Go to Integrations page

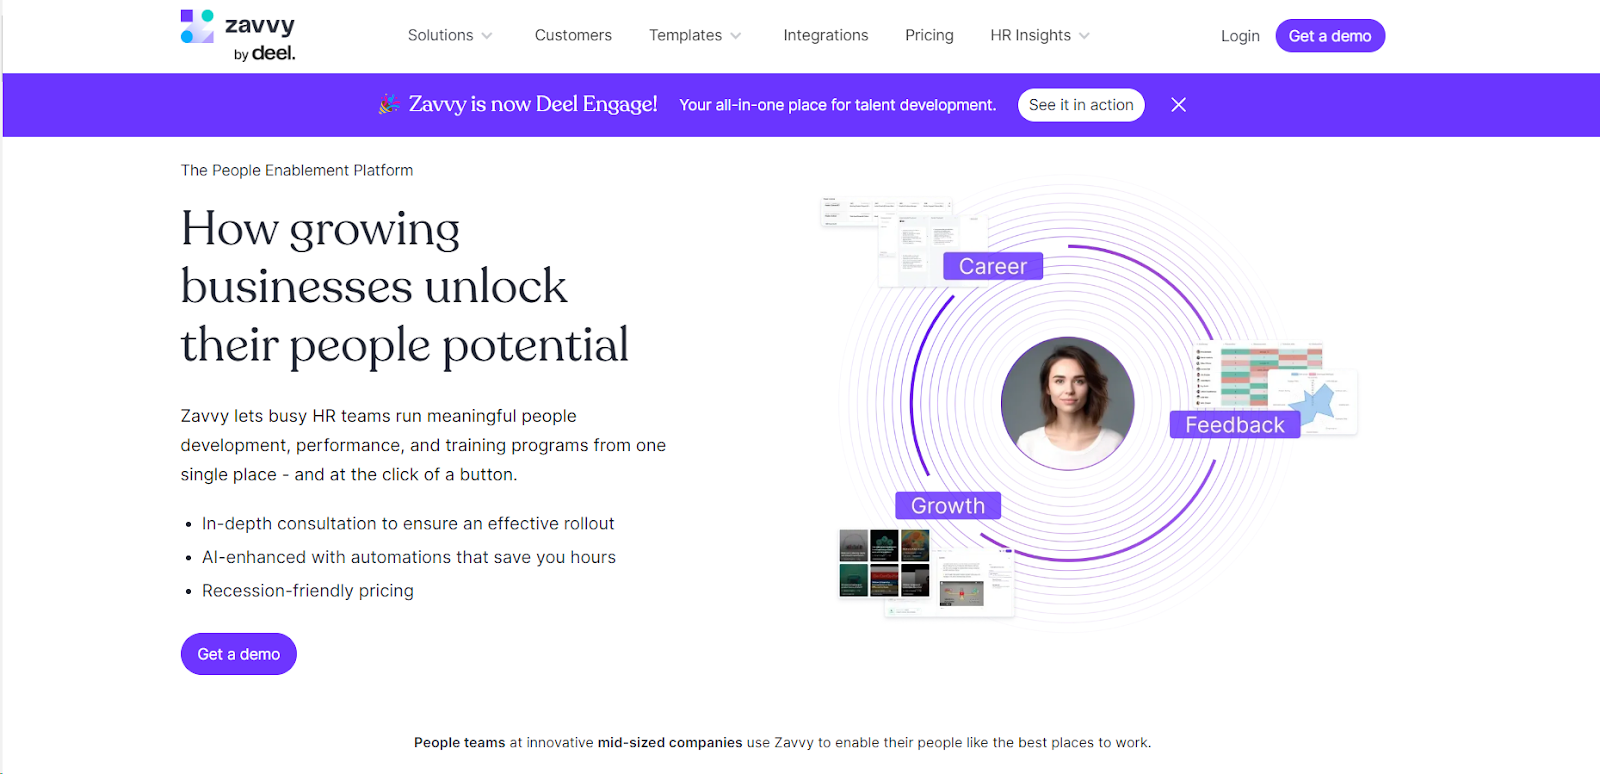click(826, 35)
